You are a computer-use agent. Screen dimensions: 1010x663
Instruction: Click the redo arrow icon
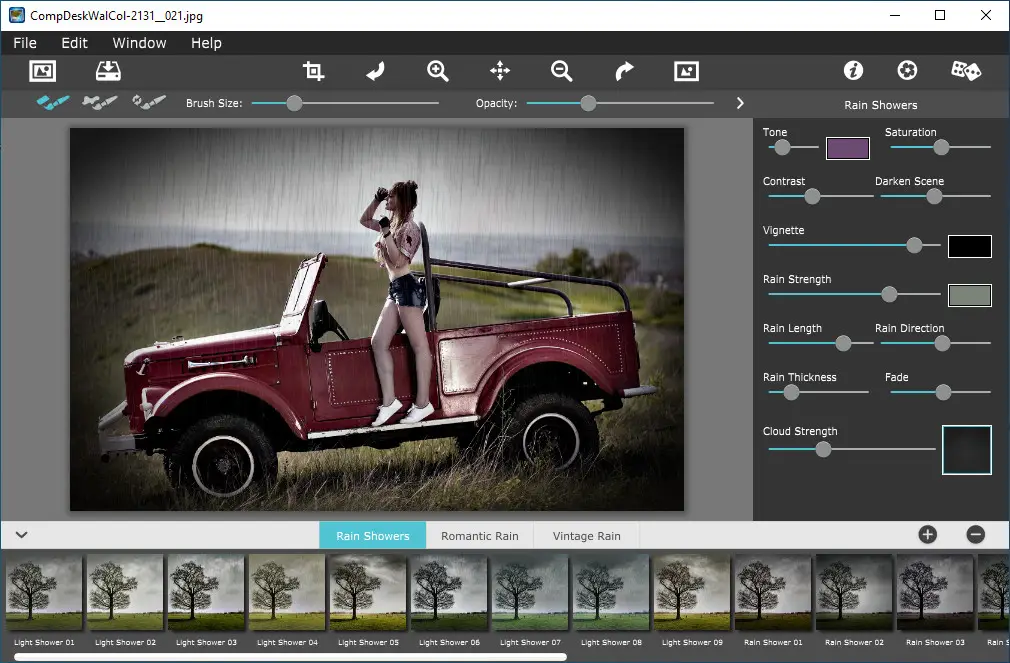624,71
